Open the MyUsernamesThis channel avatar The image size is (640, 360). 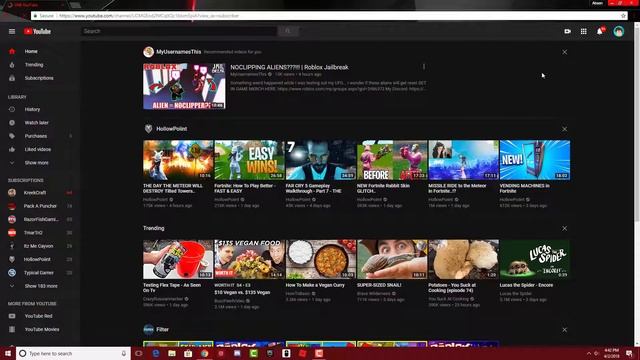(x=149, y=52)
